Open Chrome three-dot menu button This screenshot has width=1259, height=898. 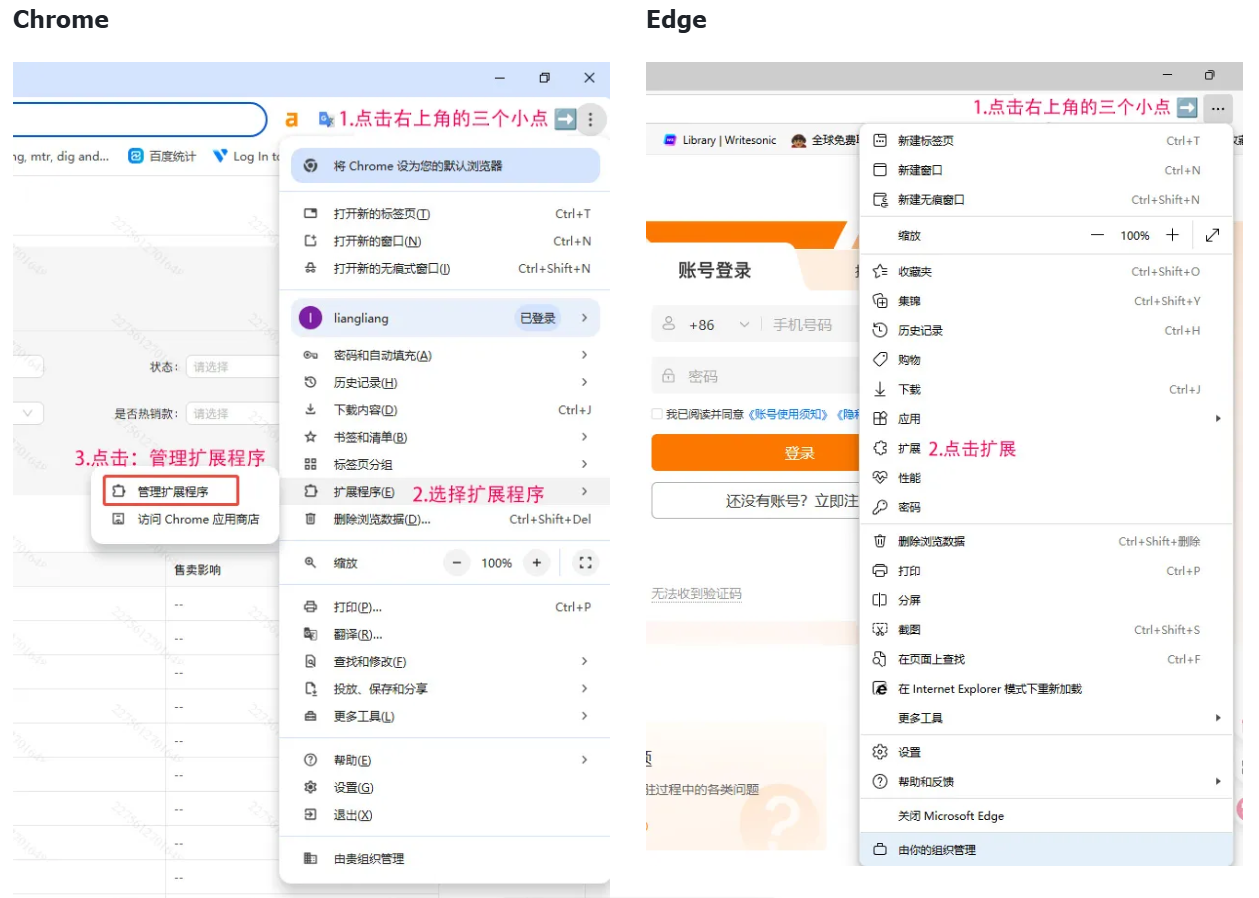[590, 120]
